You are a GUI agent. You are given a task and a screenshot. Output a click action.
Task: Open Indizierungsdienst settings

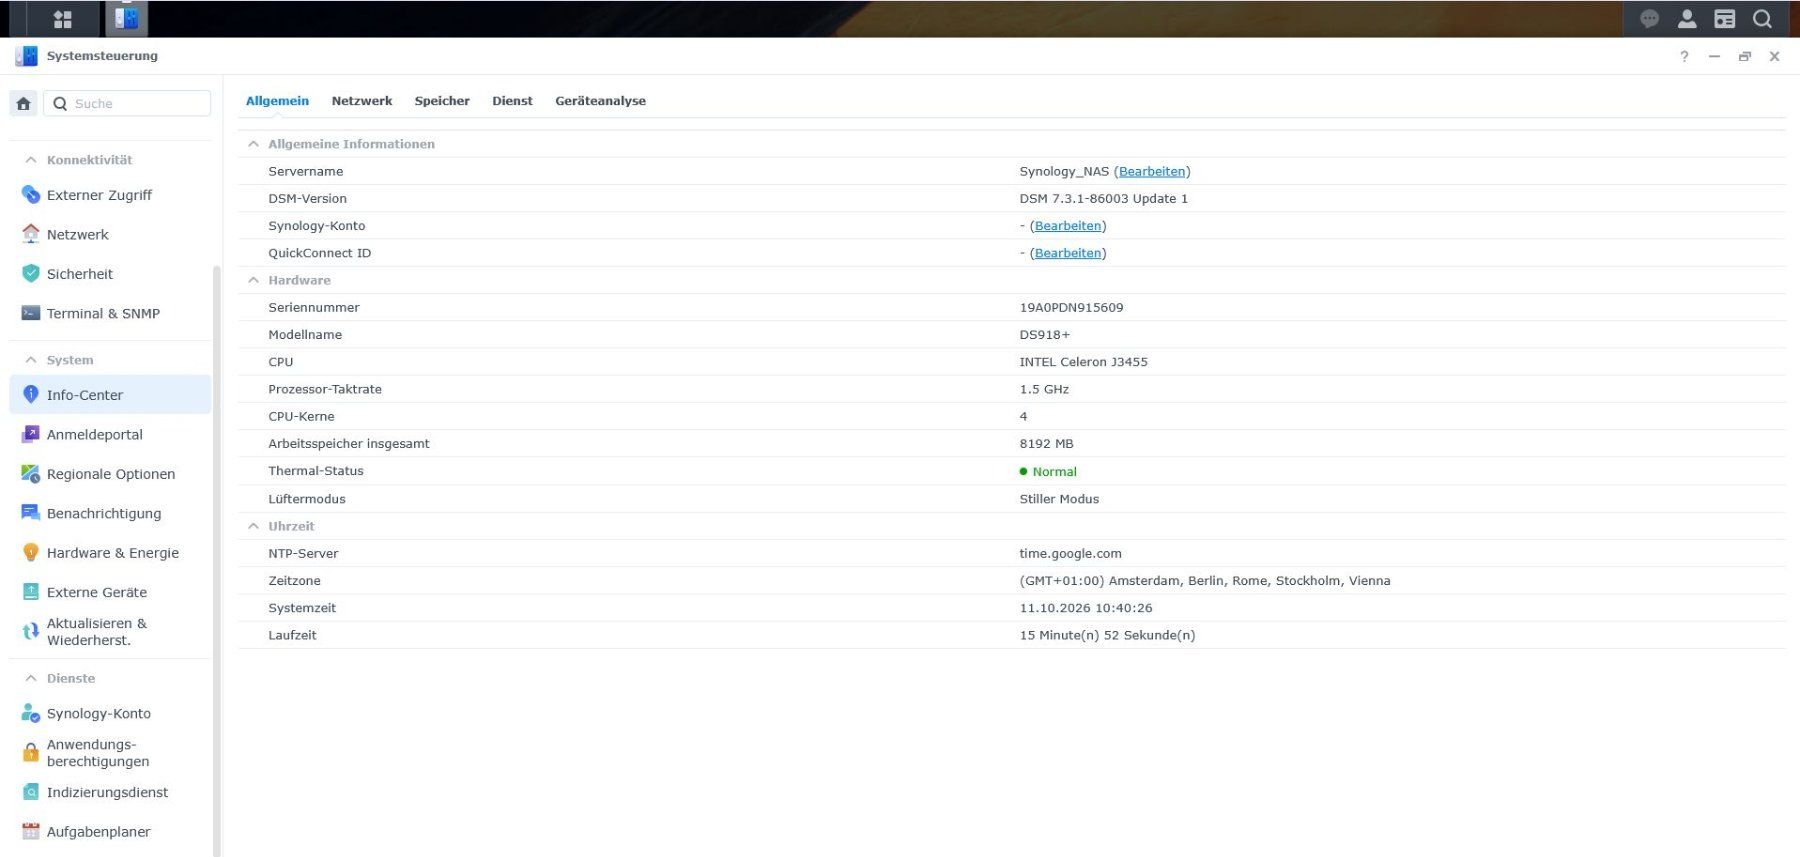110,792
